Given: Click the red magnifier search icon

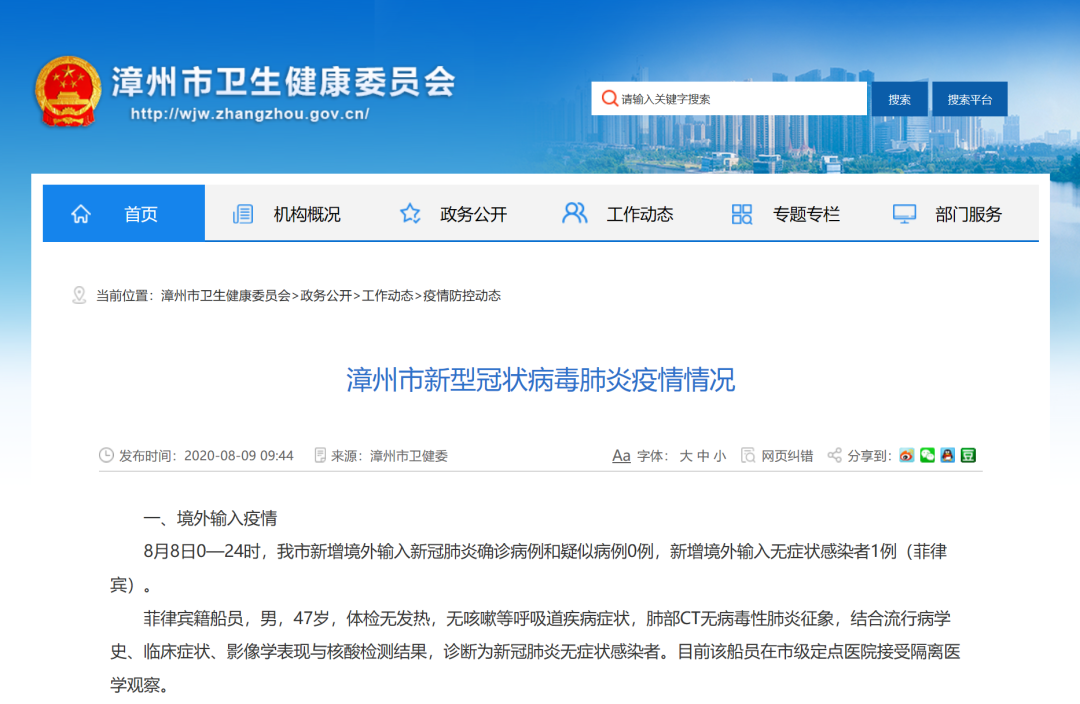Looking at the screenshot, I should 609,99.
